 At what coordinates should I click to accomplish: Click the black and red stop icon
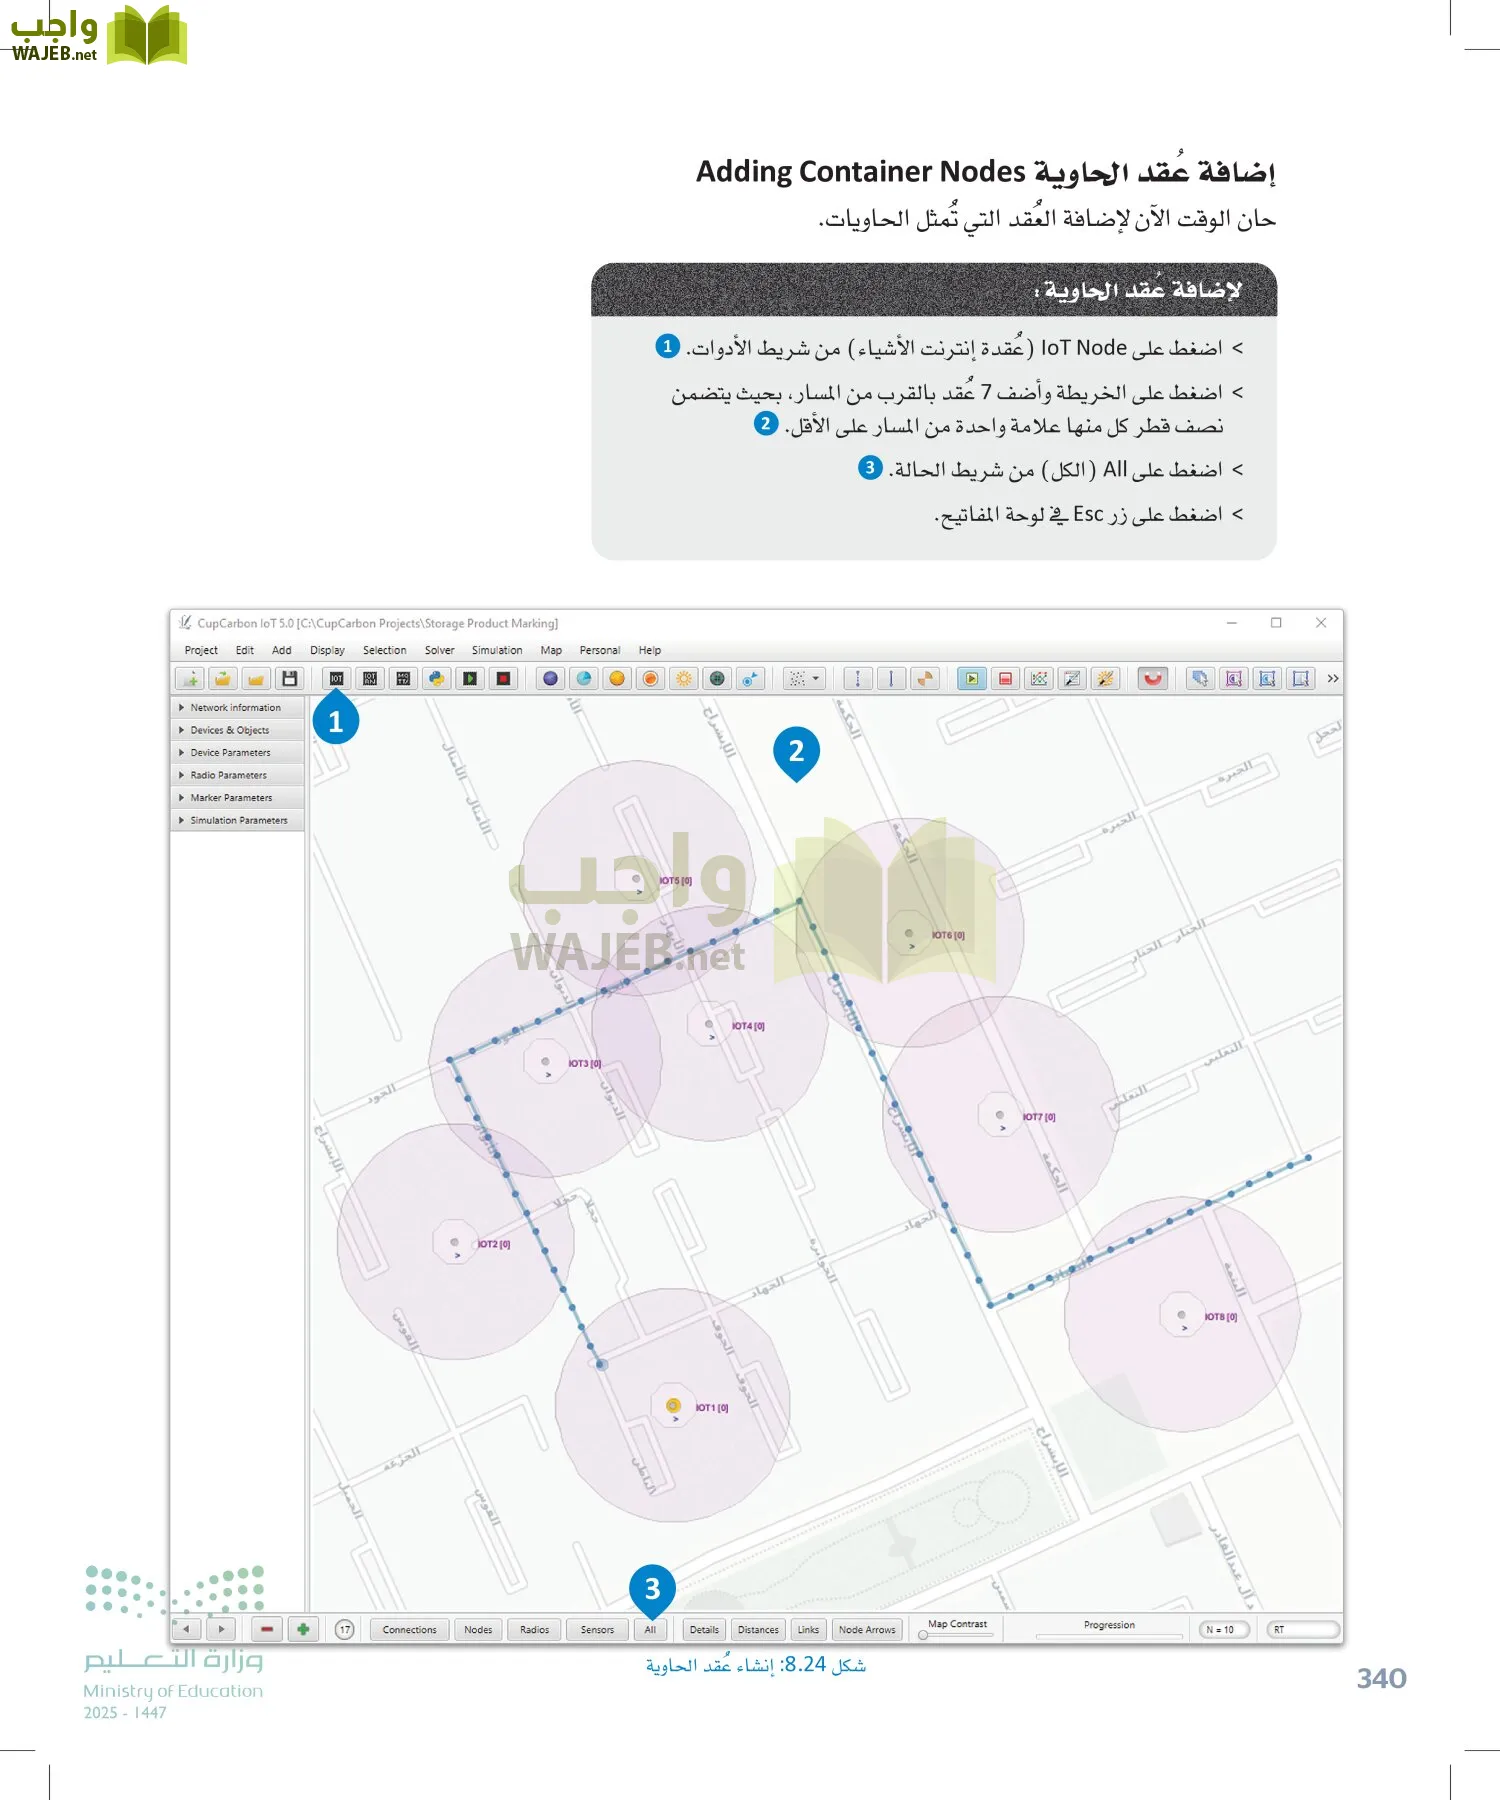(x=504, y=679)
